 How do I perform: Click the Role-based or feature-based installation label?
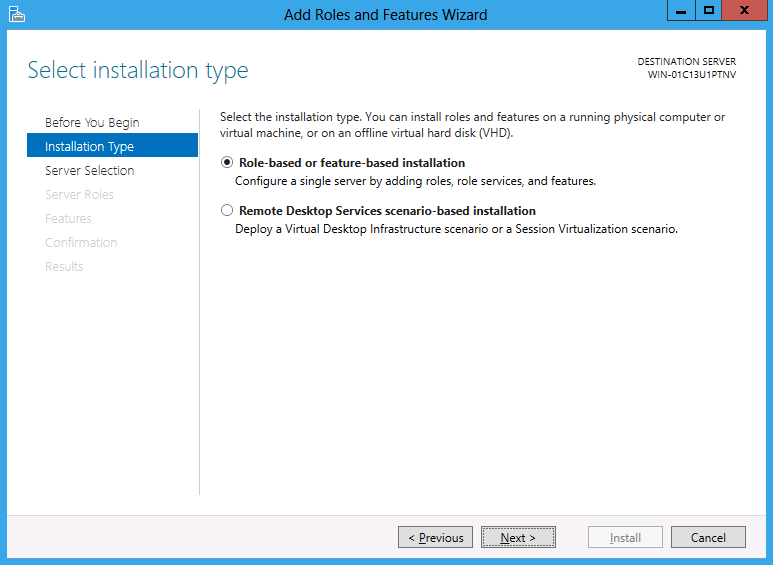pos(352,163)
